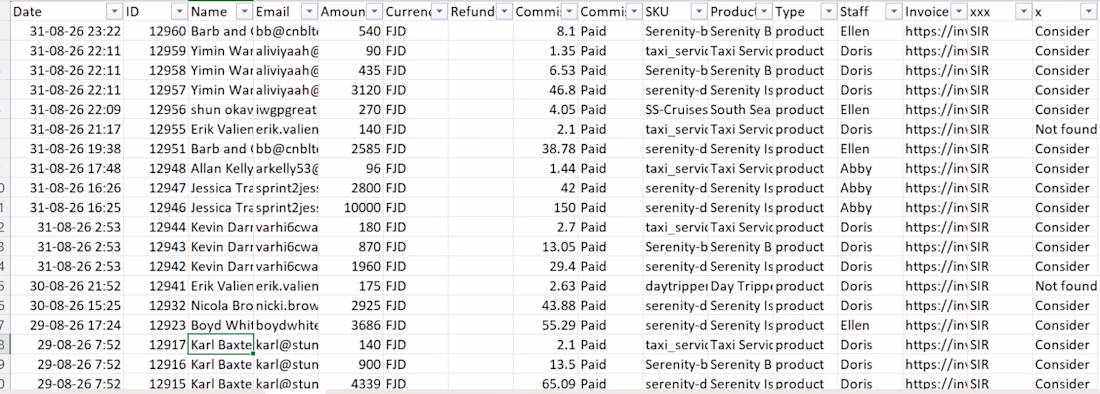Open the ID column filter dropdown
The height and width of the screenshot is (394, 1100).
pyautogui.click(x=179, y=11)
